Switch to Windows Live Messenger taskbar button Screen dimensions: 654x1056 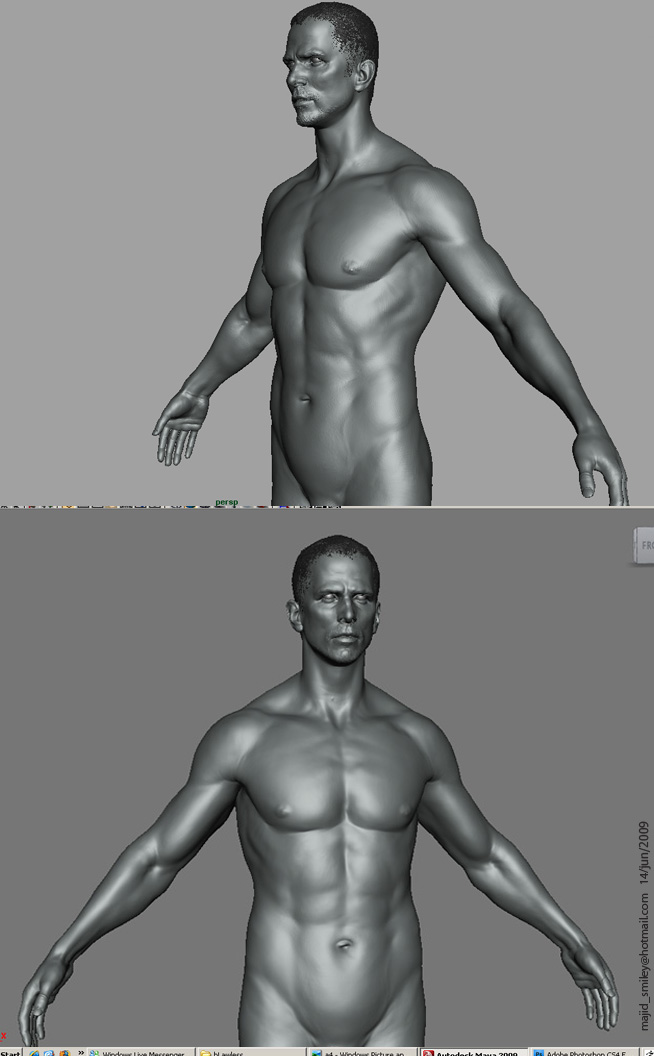coord(141,1053)
